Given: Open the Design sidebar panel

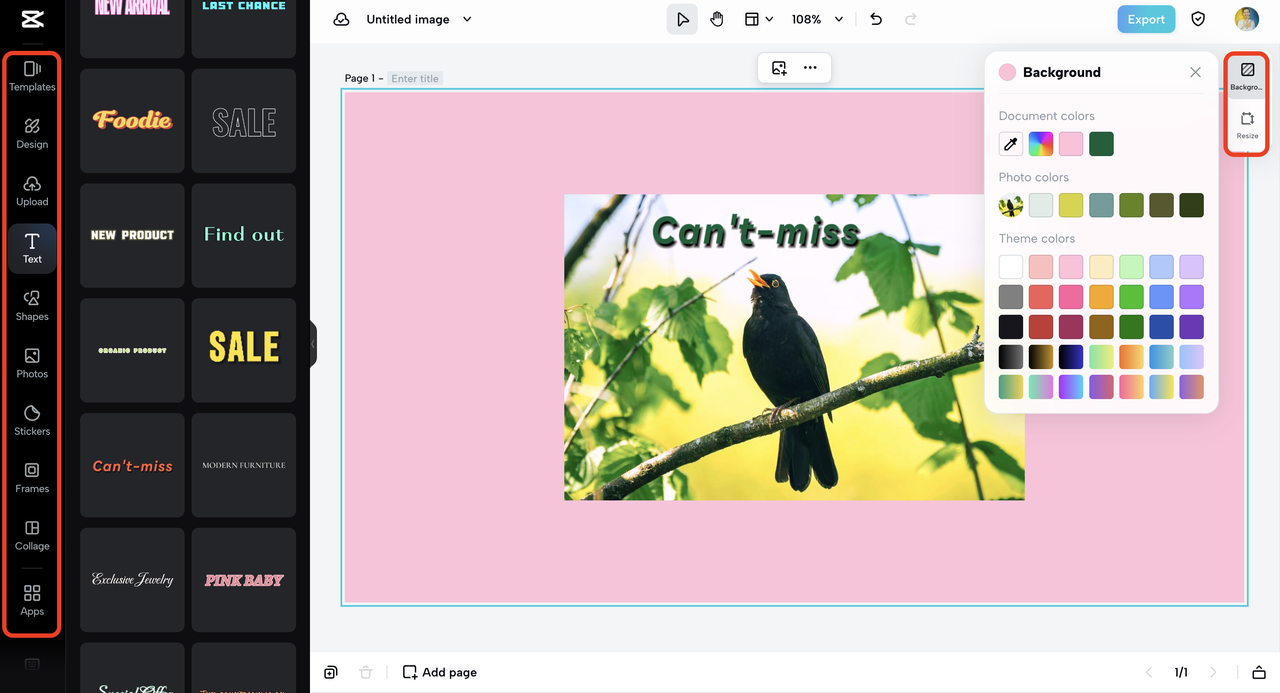Looking at the screenshot, I should coord(32,133).
